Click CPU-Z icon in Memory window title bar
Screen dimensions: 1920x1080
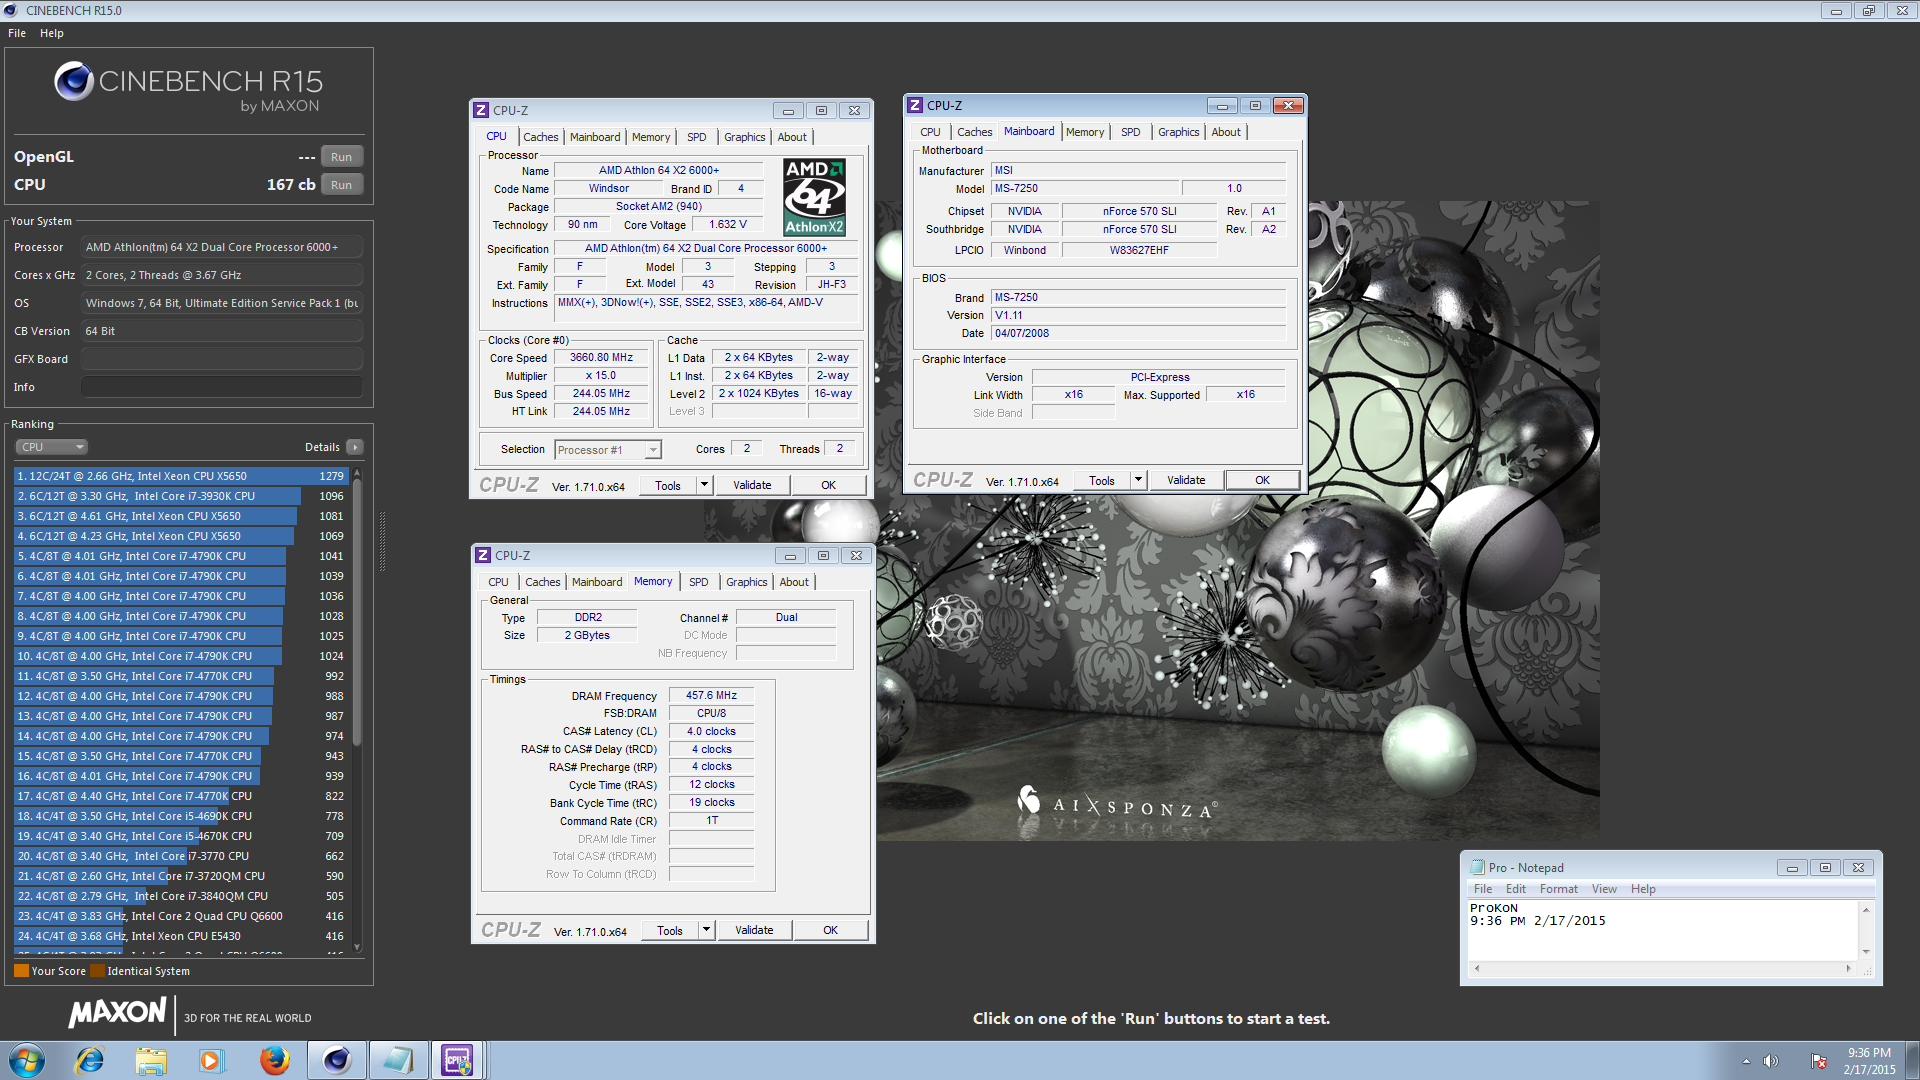(483, 555)
